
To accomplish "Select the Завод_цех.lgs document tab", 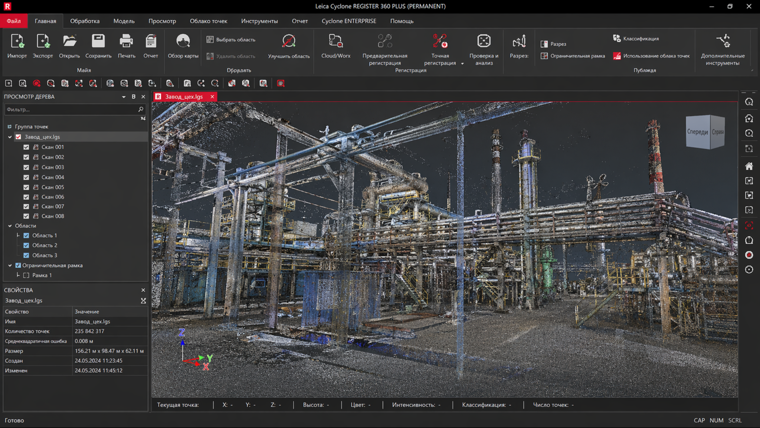I will point(184,96).
